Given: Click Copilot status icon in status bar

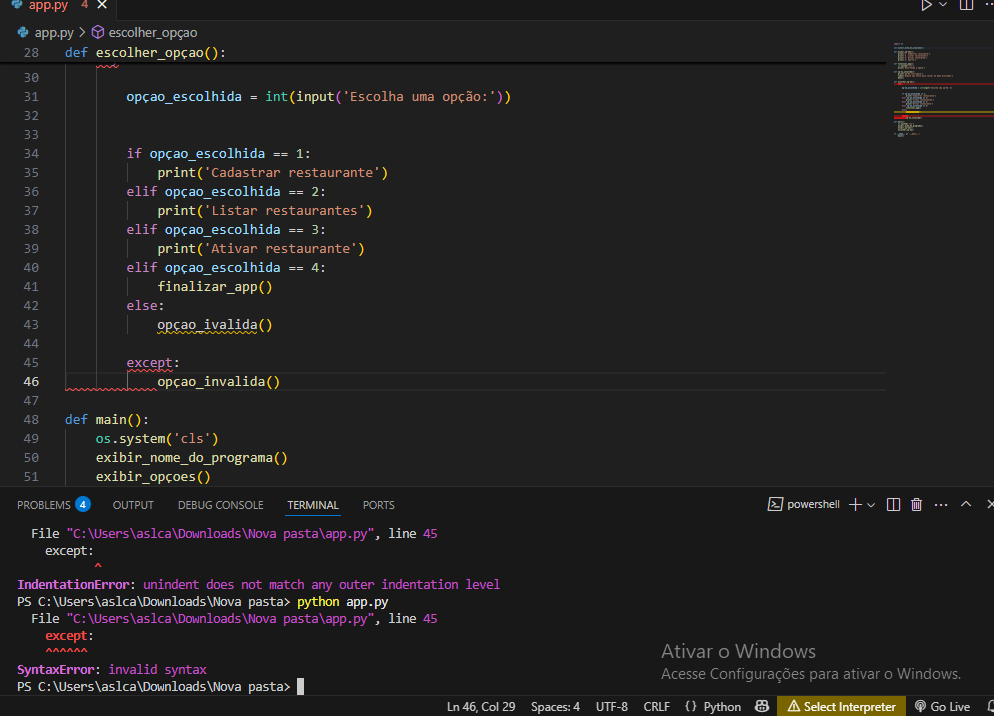Looking at the screenshot, I should 762,706.
